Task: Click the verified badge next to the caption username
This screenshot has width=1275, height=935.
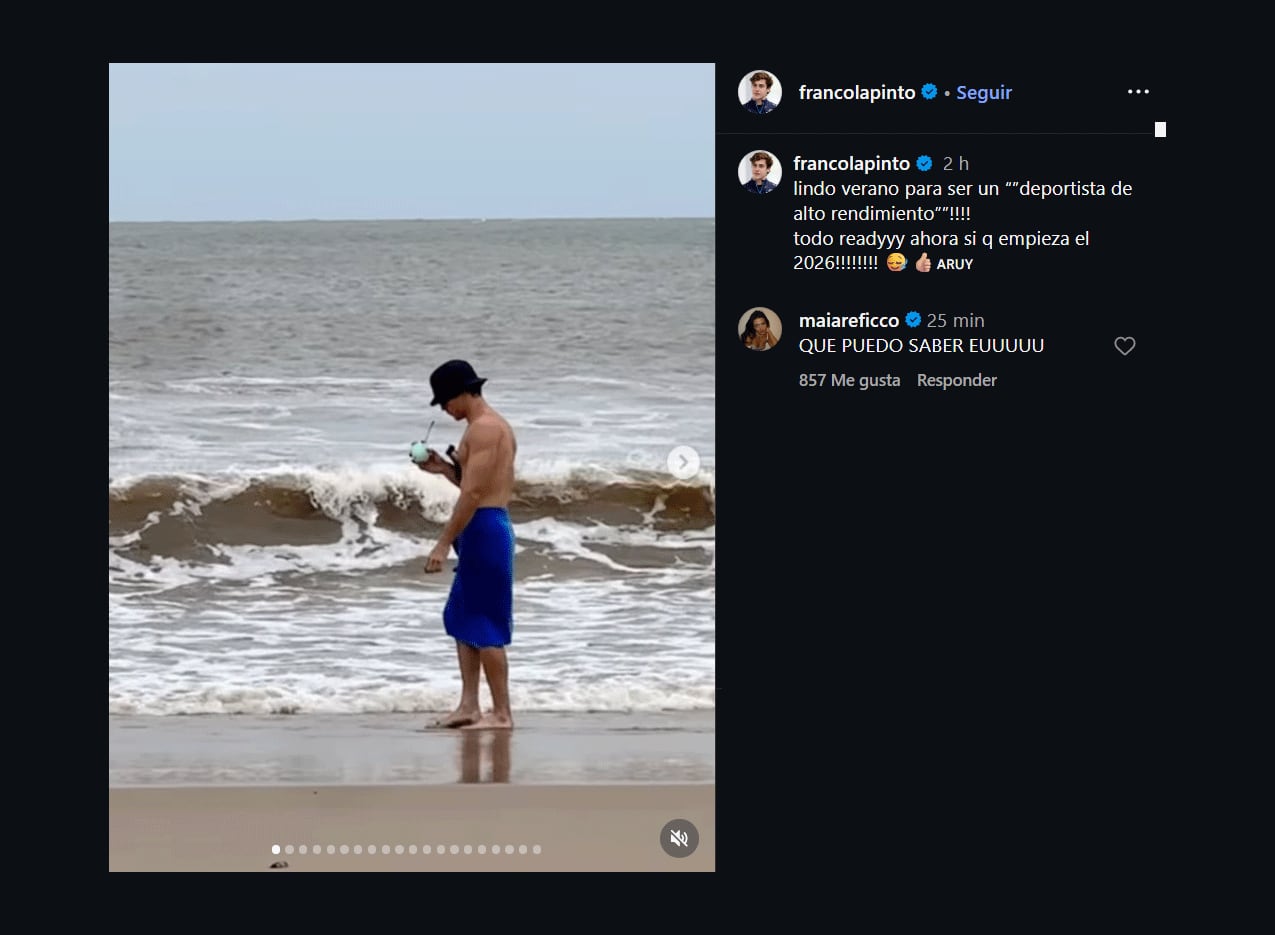Action: [922, 162]
